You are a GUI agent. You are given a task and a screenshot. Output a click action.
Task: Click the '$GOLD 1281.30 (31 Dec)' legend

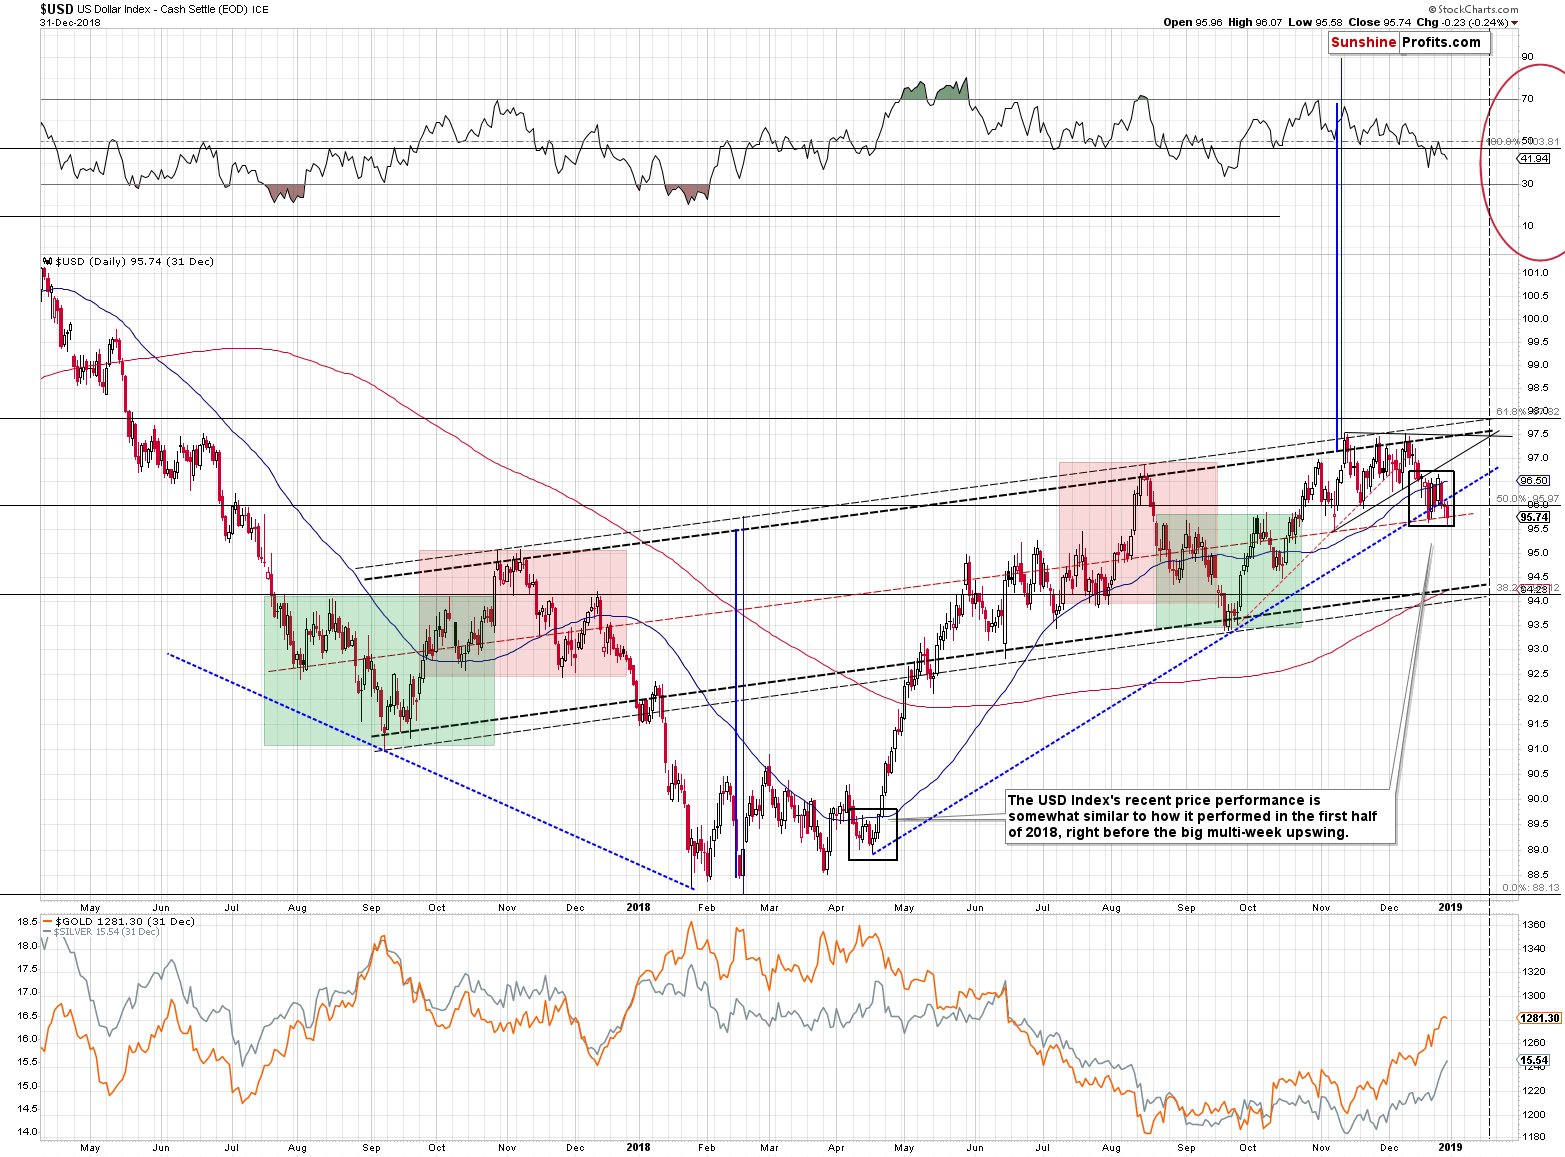120,921
